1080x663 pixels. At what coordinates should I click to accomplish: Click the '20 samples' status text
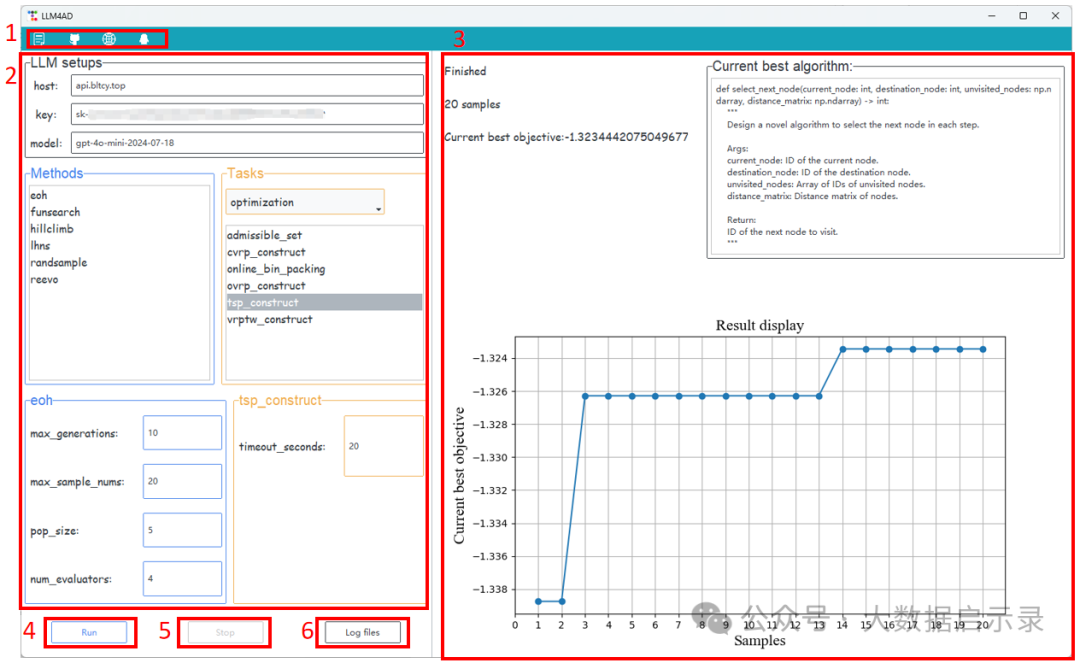(x=472, y=104)
